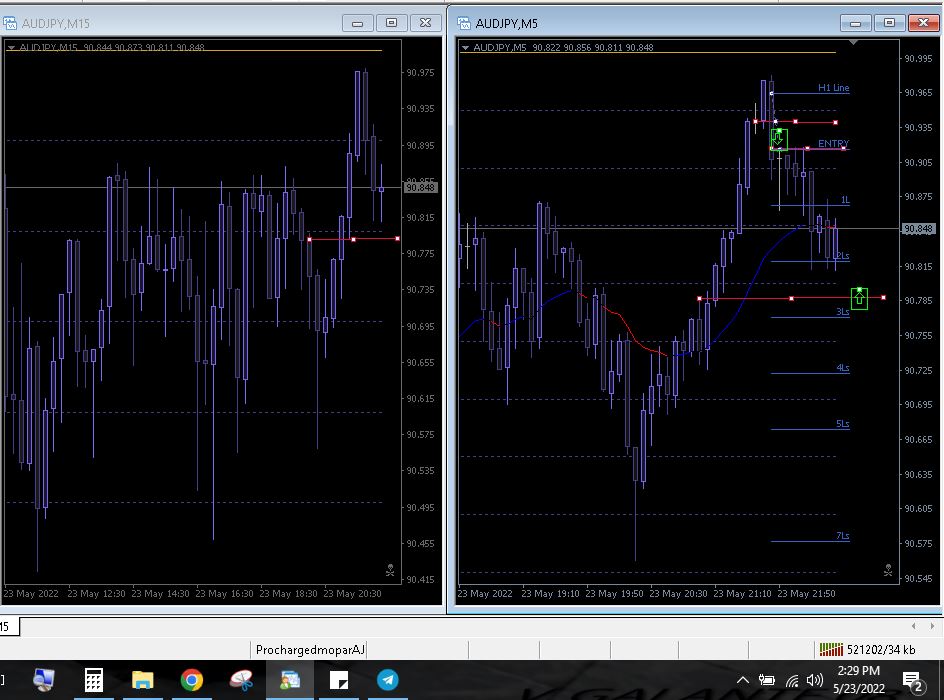This screenshot has height=700, width=944.
Task: Restore the AUDJPY,M15 chart window
Action: coord(391,23)
